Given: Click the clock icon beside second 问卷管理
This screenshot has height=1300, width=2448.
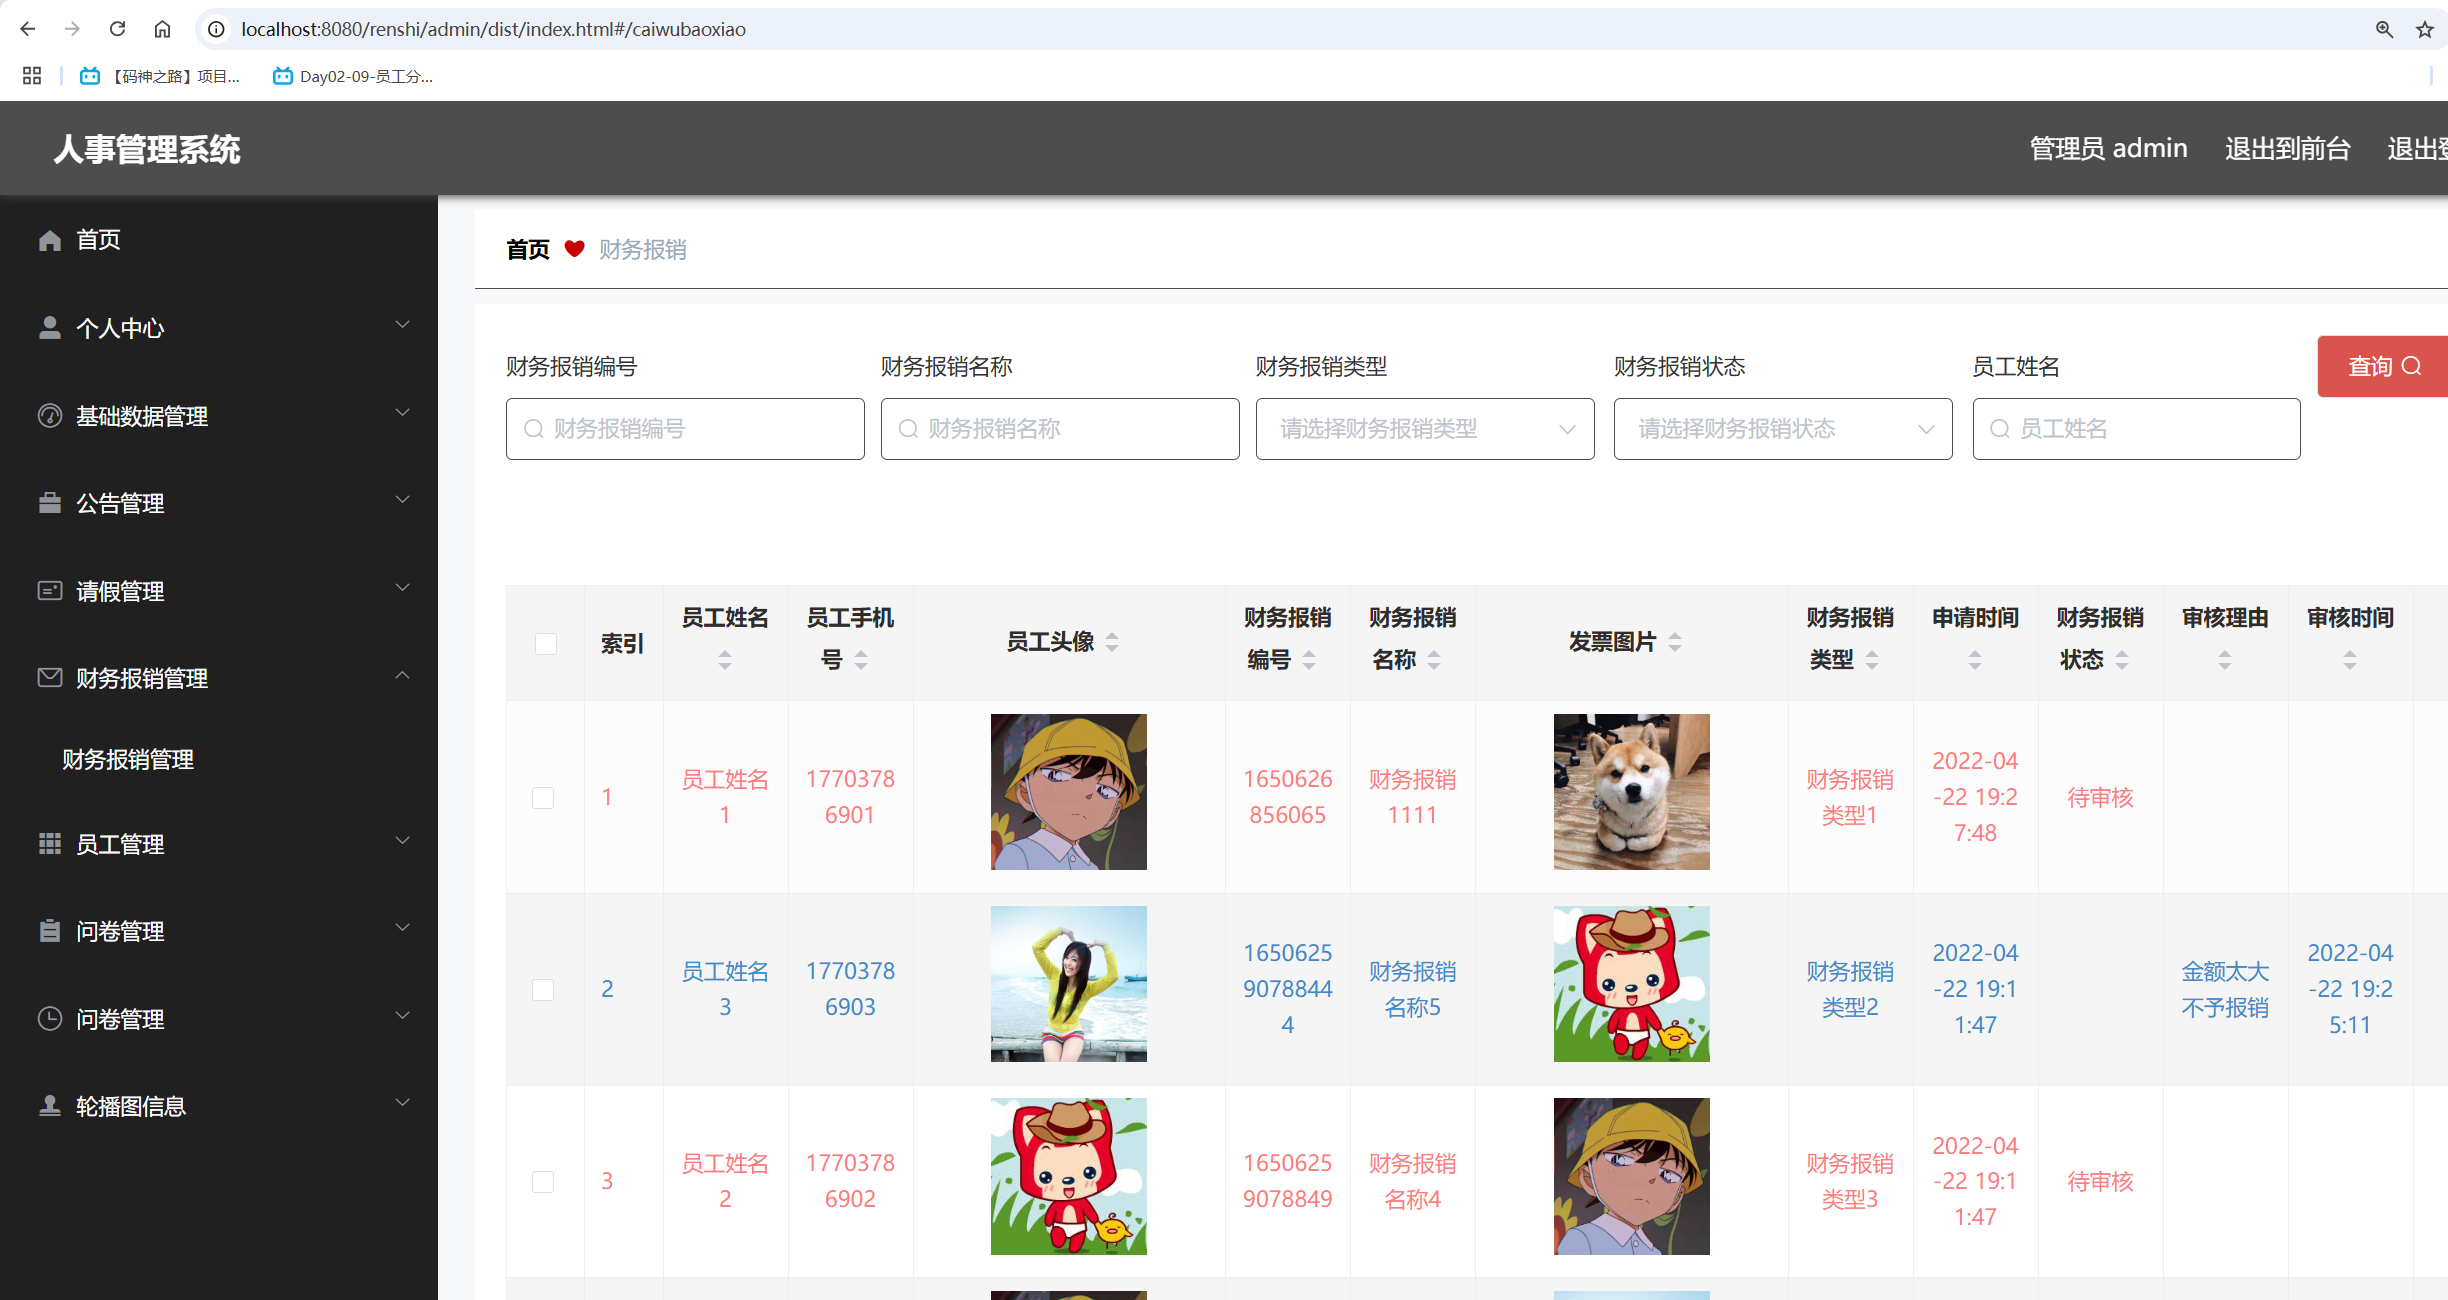Looking at the screenshot, I should (x=50, y=1019).
